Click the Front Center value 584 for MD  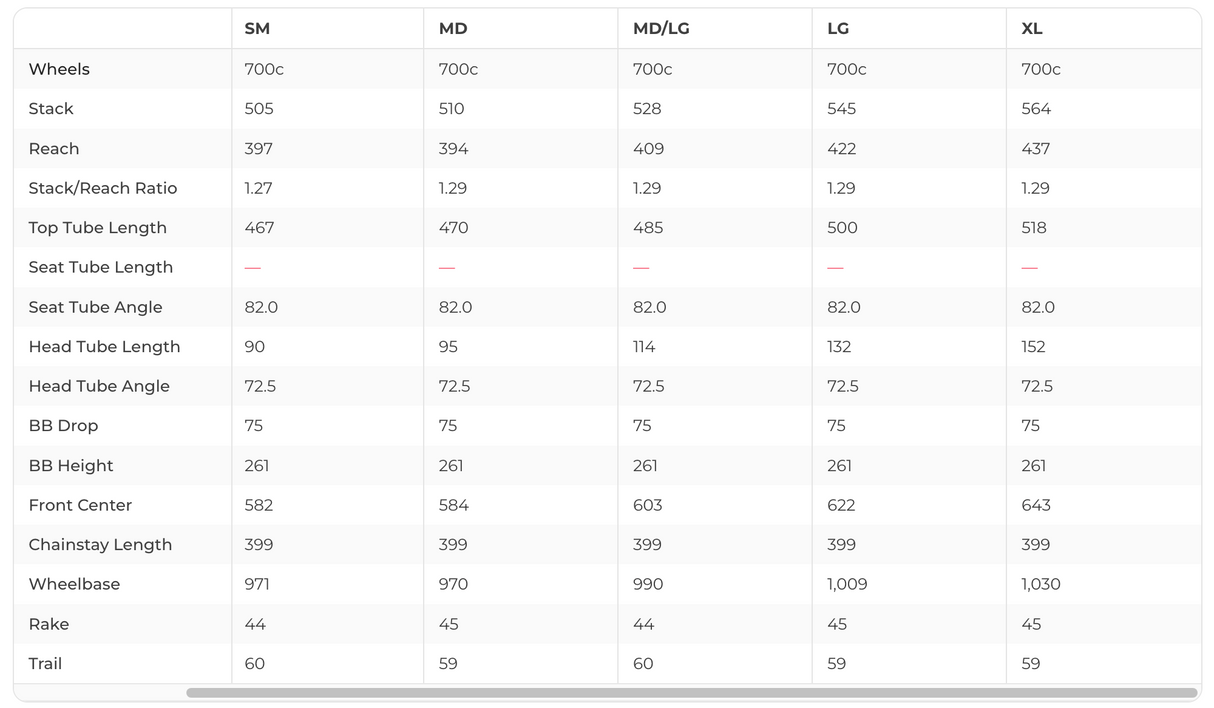(453, 505)
